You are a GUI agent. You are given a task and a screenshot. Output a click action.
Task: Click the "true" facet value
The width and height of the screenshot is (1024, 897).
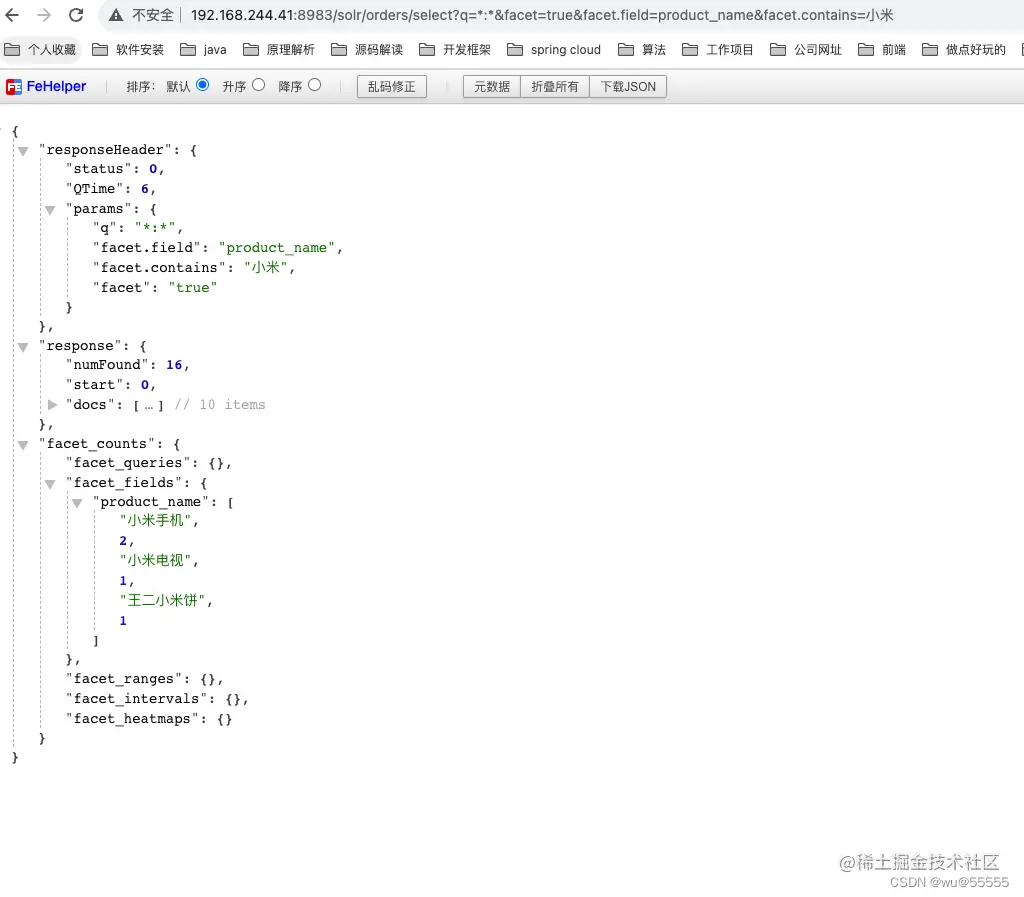point(193,288)
